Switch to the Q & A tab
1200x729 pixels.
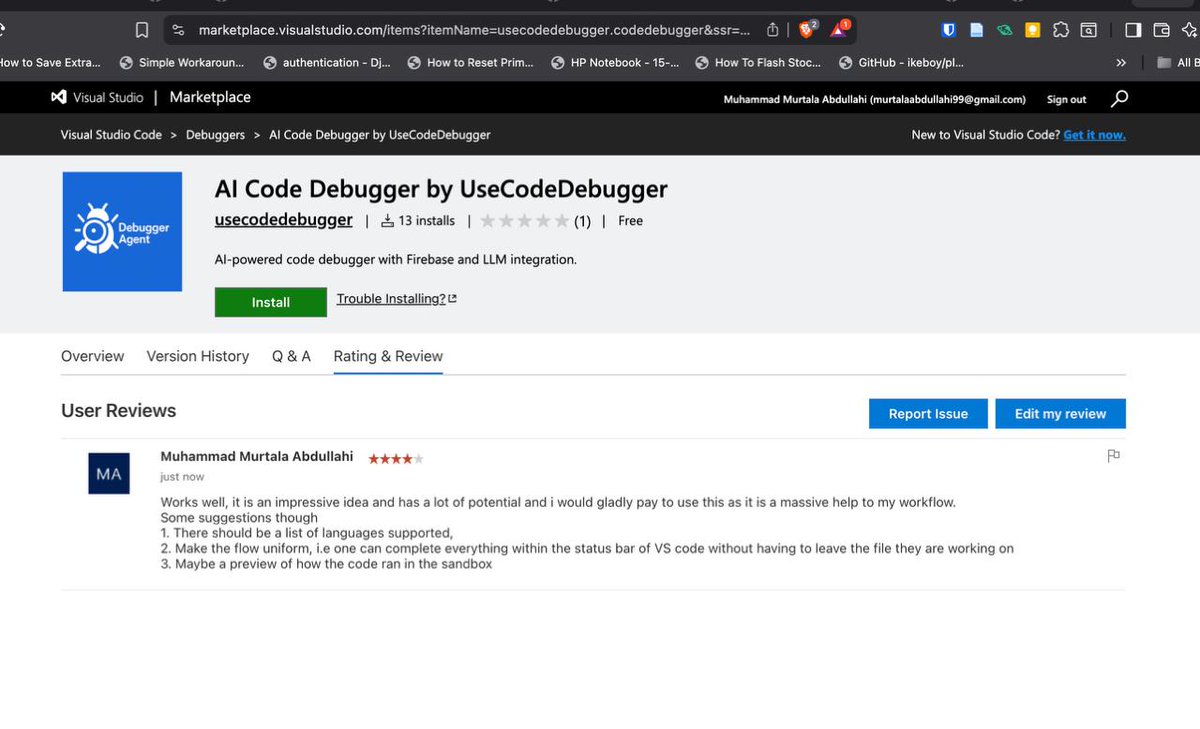coord(291,356)
